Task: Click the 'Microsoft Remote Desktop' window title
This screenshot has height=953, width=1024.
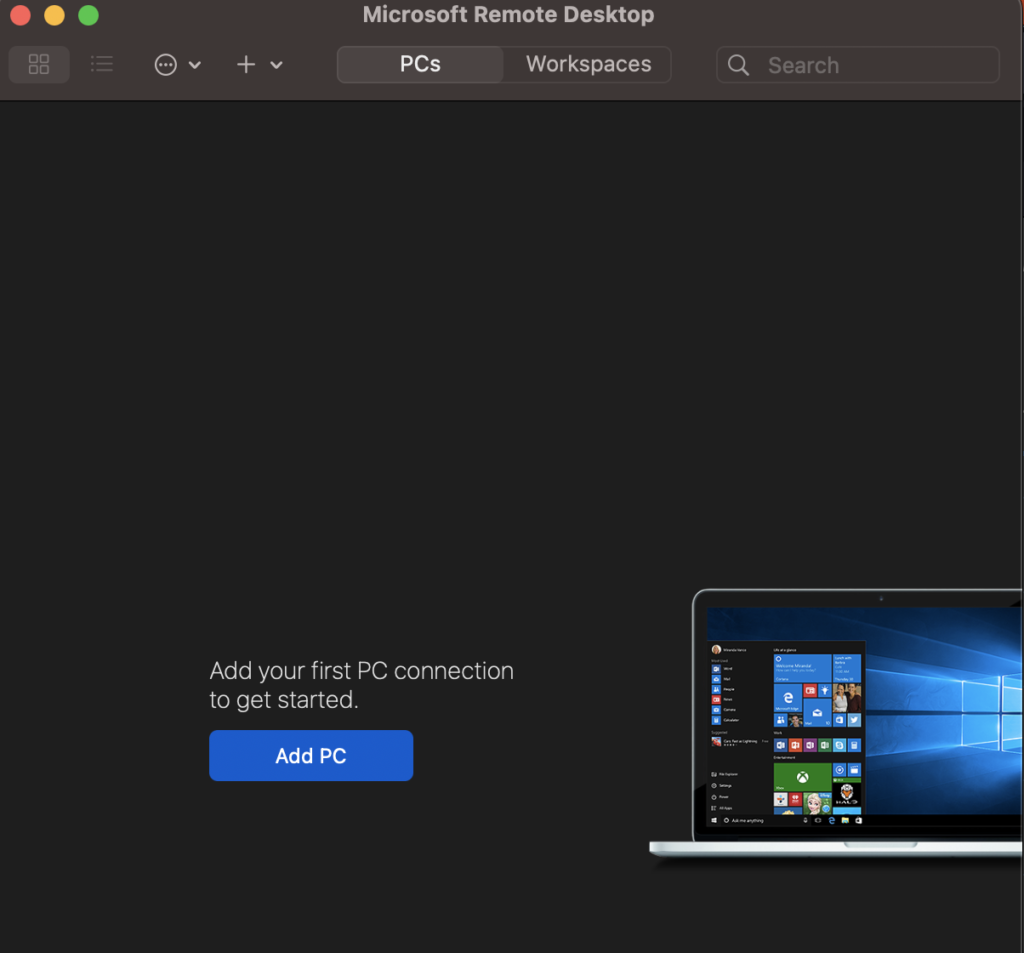Action: (x=508, y=14)
